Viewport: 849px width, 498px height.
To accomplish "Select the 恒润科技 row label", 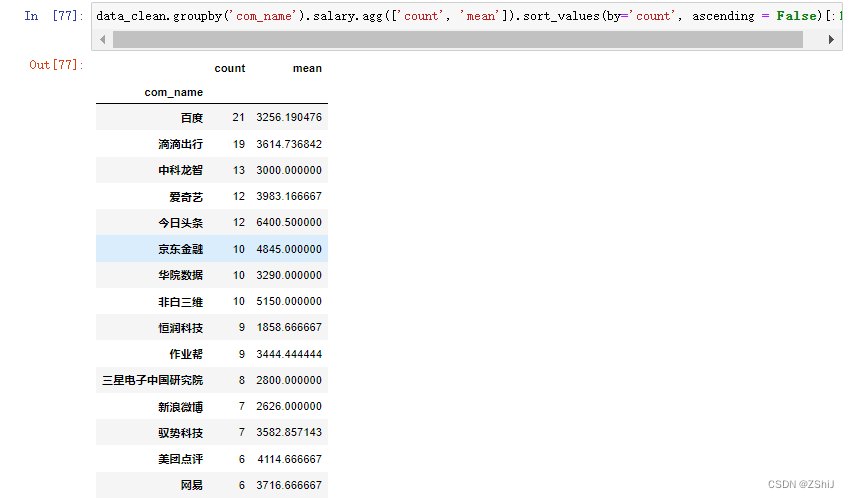I will point(180,327).
